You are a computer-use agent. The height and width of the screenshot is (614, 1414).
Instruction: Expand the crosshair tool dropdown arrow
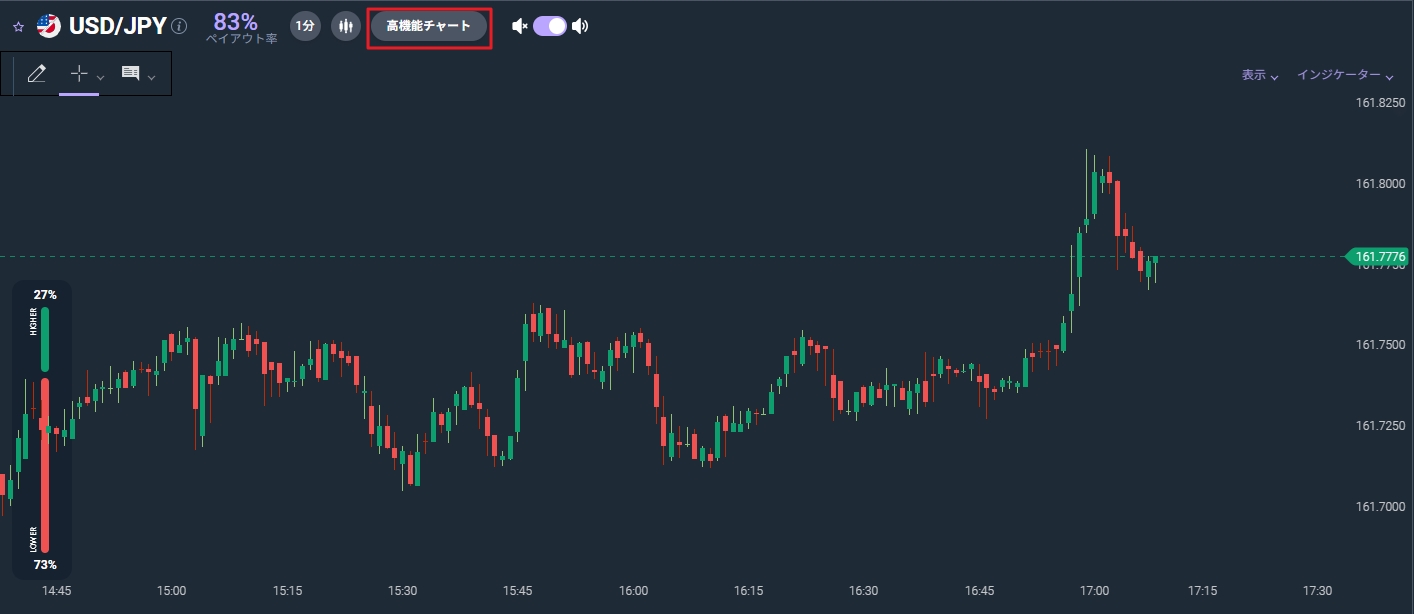coord(100,77)
